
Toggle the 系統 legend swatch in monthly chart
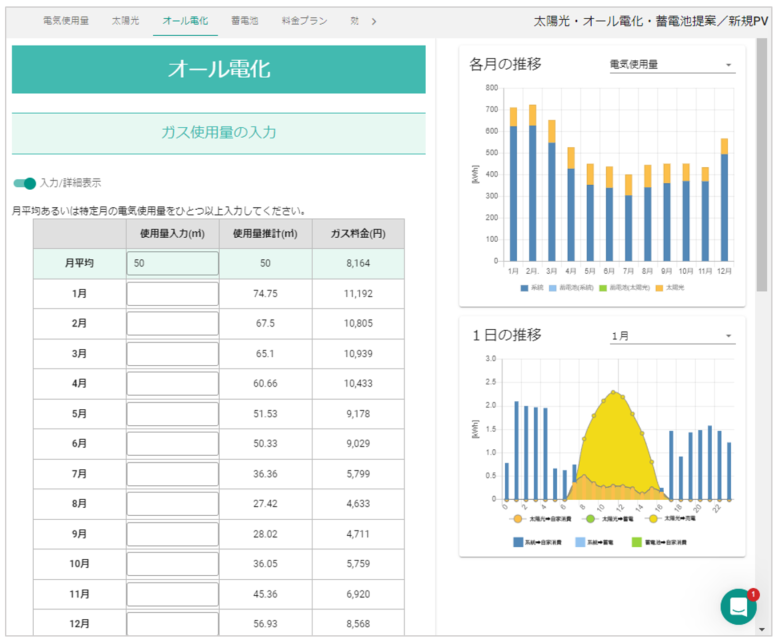pyautogui.click(x=524, y=288)
